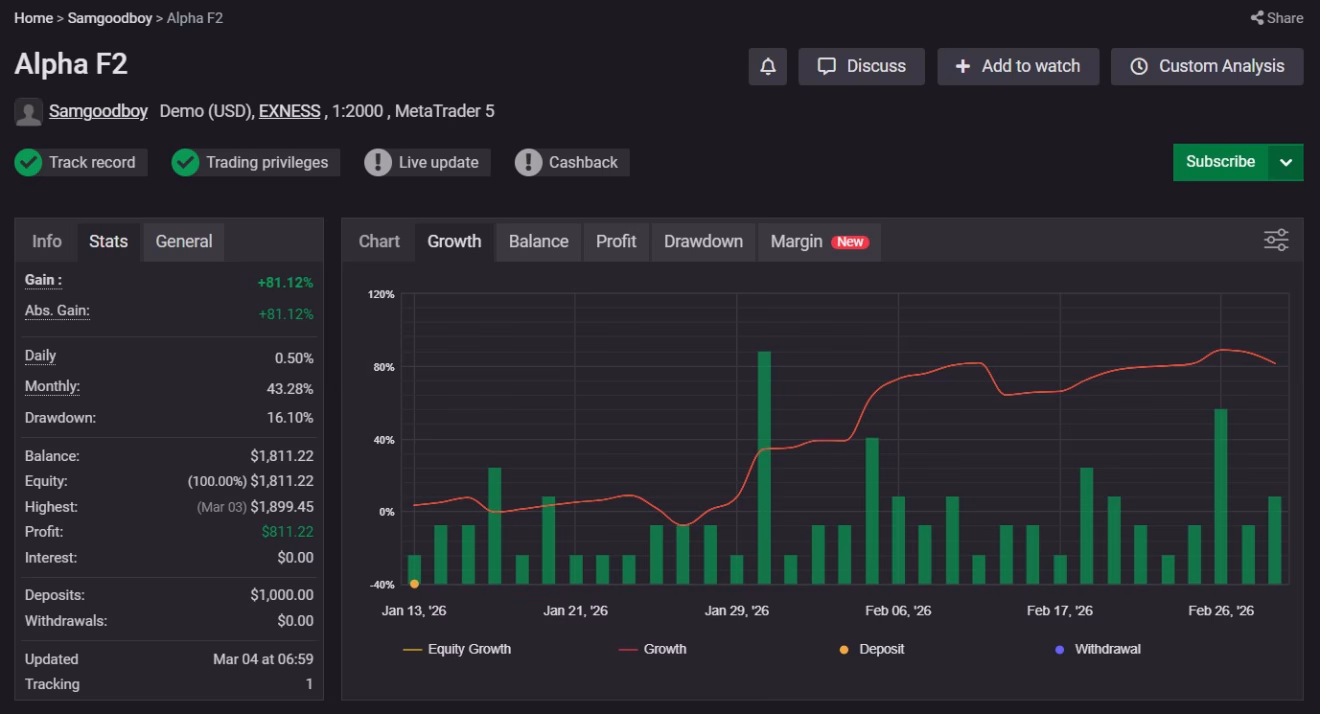The height and width of the screenshot is (714, 1320).
Task: Open the Custom Analysis options
Action: coord(1207,66)
